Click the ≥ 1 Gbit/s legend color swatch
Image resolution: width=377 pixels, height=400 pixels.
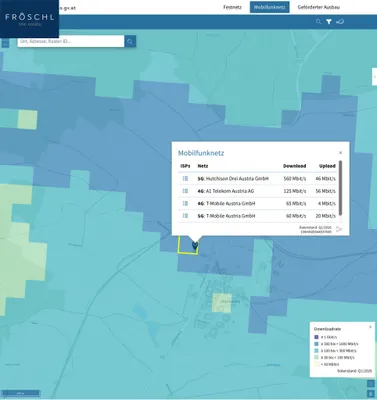[316, 337]
